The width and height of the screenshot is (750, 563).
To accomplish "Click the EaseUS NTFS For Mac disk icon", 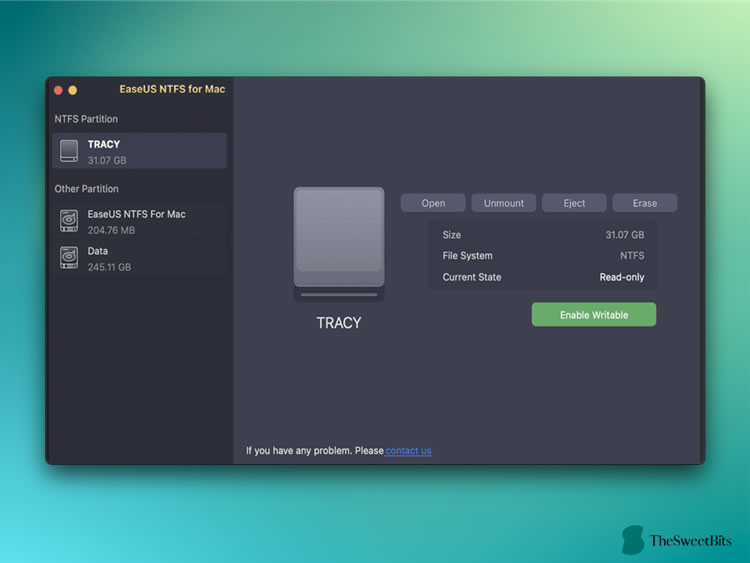I will tap(69, 221).
